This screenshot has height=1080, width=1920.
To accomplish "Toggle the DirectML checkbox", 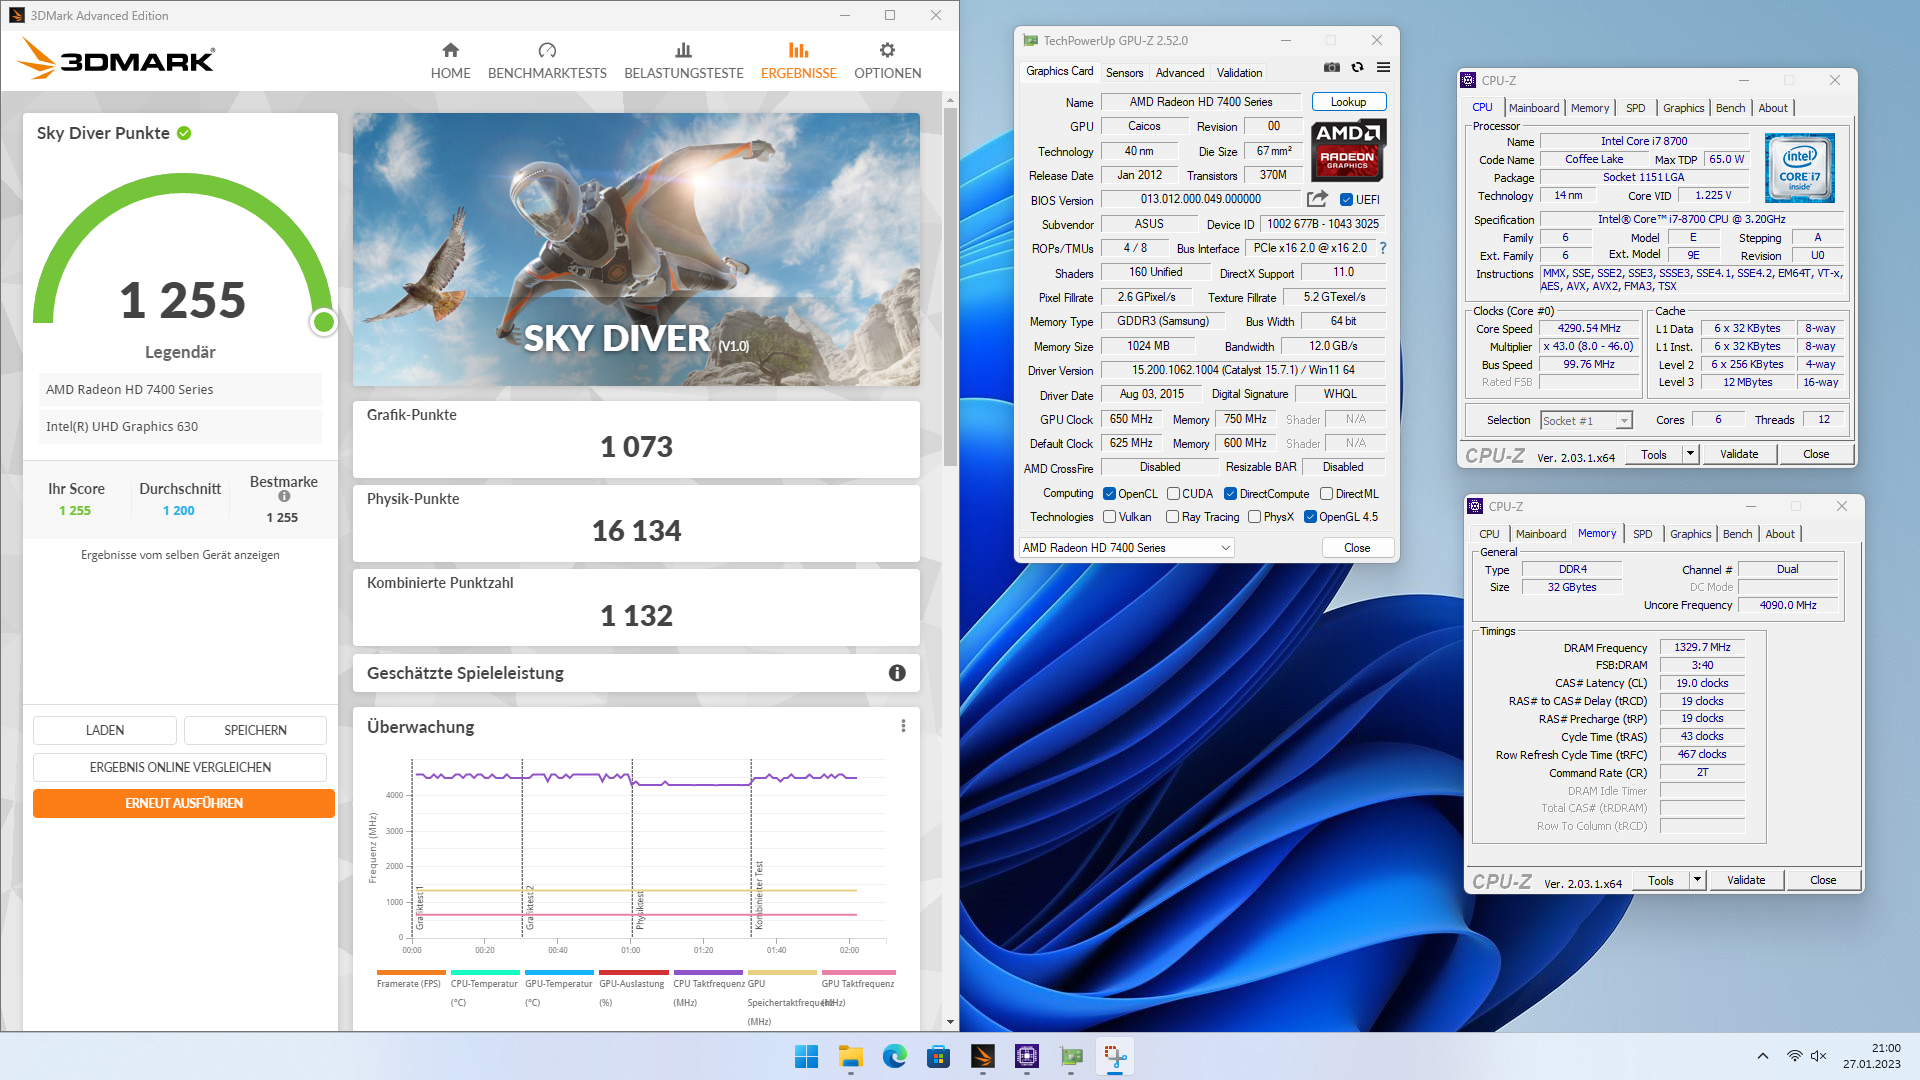I will pyautogui.click(x=1326, y=494).
